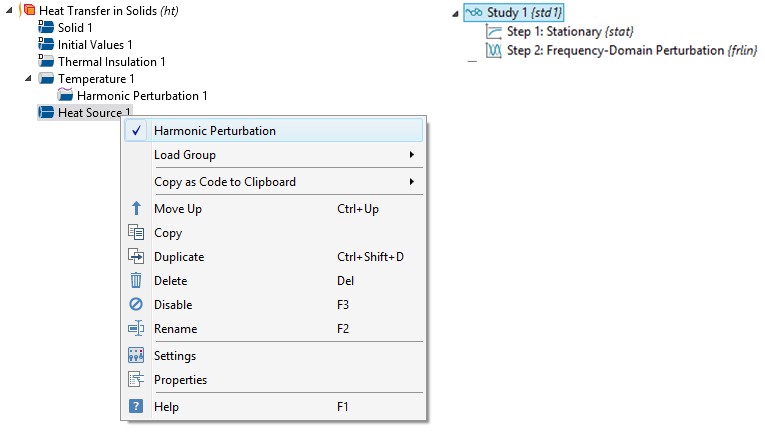
Task: Open Copy as Code to Clipboard submenu
Action: (x=225, y=182)
